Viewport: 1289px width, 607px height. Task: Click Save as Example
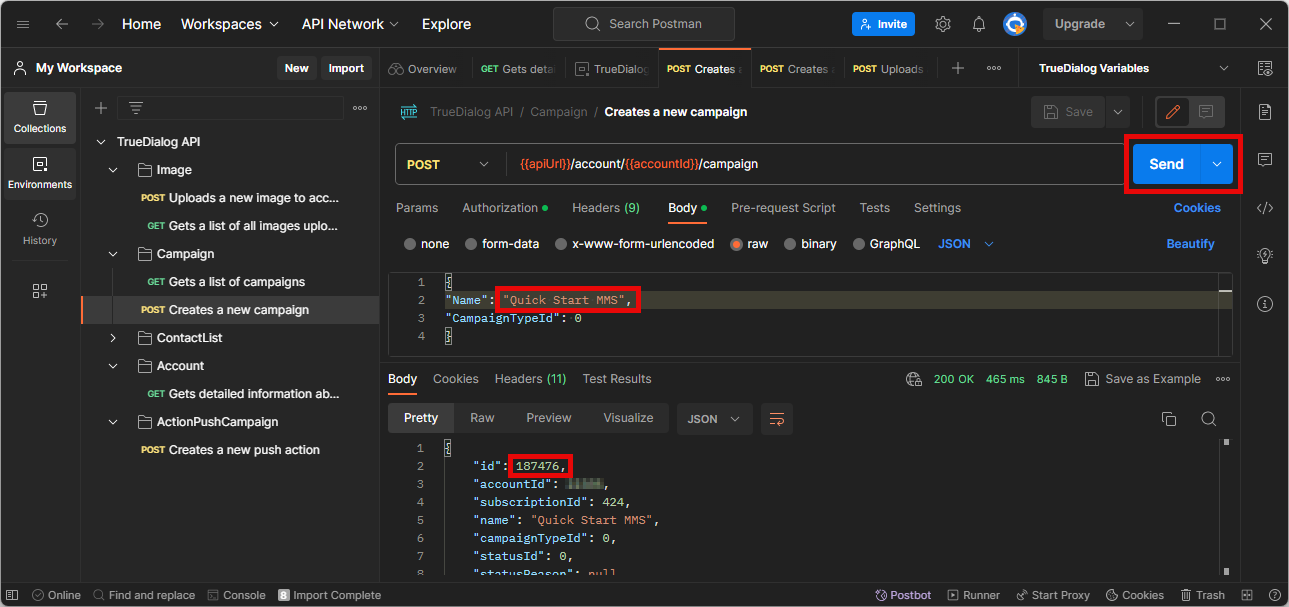(x=1143, y=379)
